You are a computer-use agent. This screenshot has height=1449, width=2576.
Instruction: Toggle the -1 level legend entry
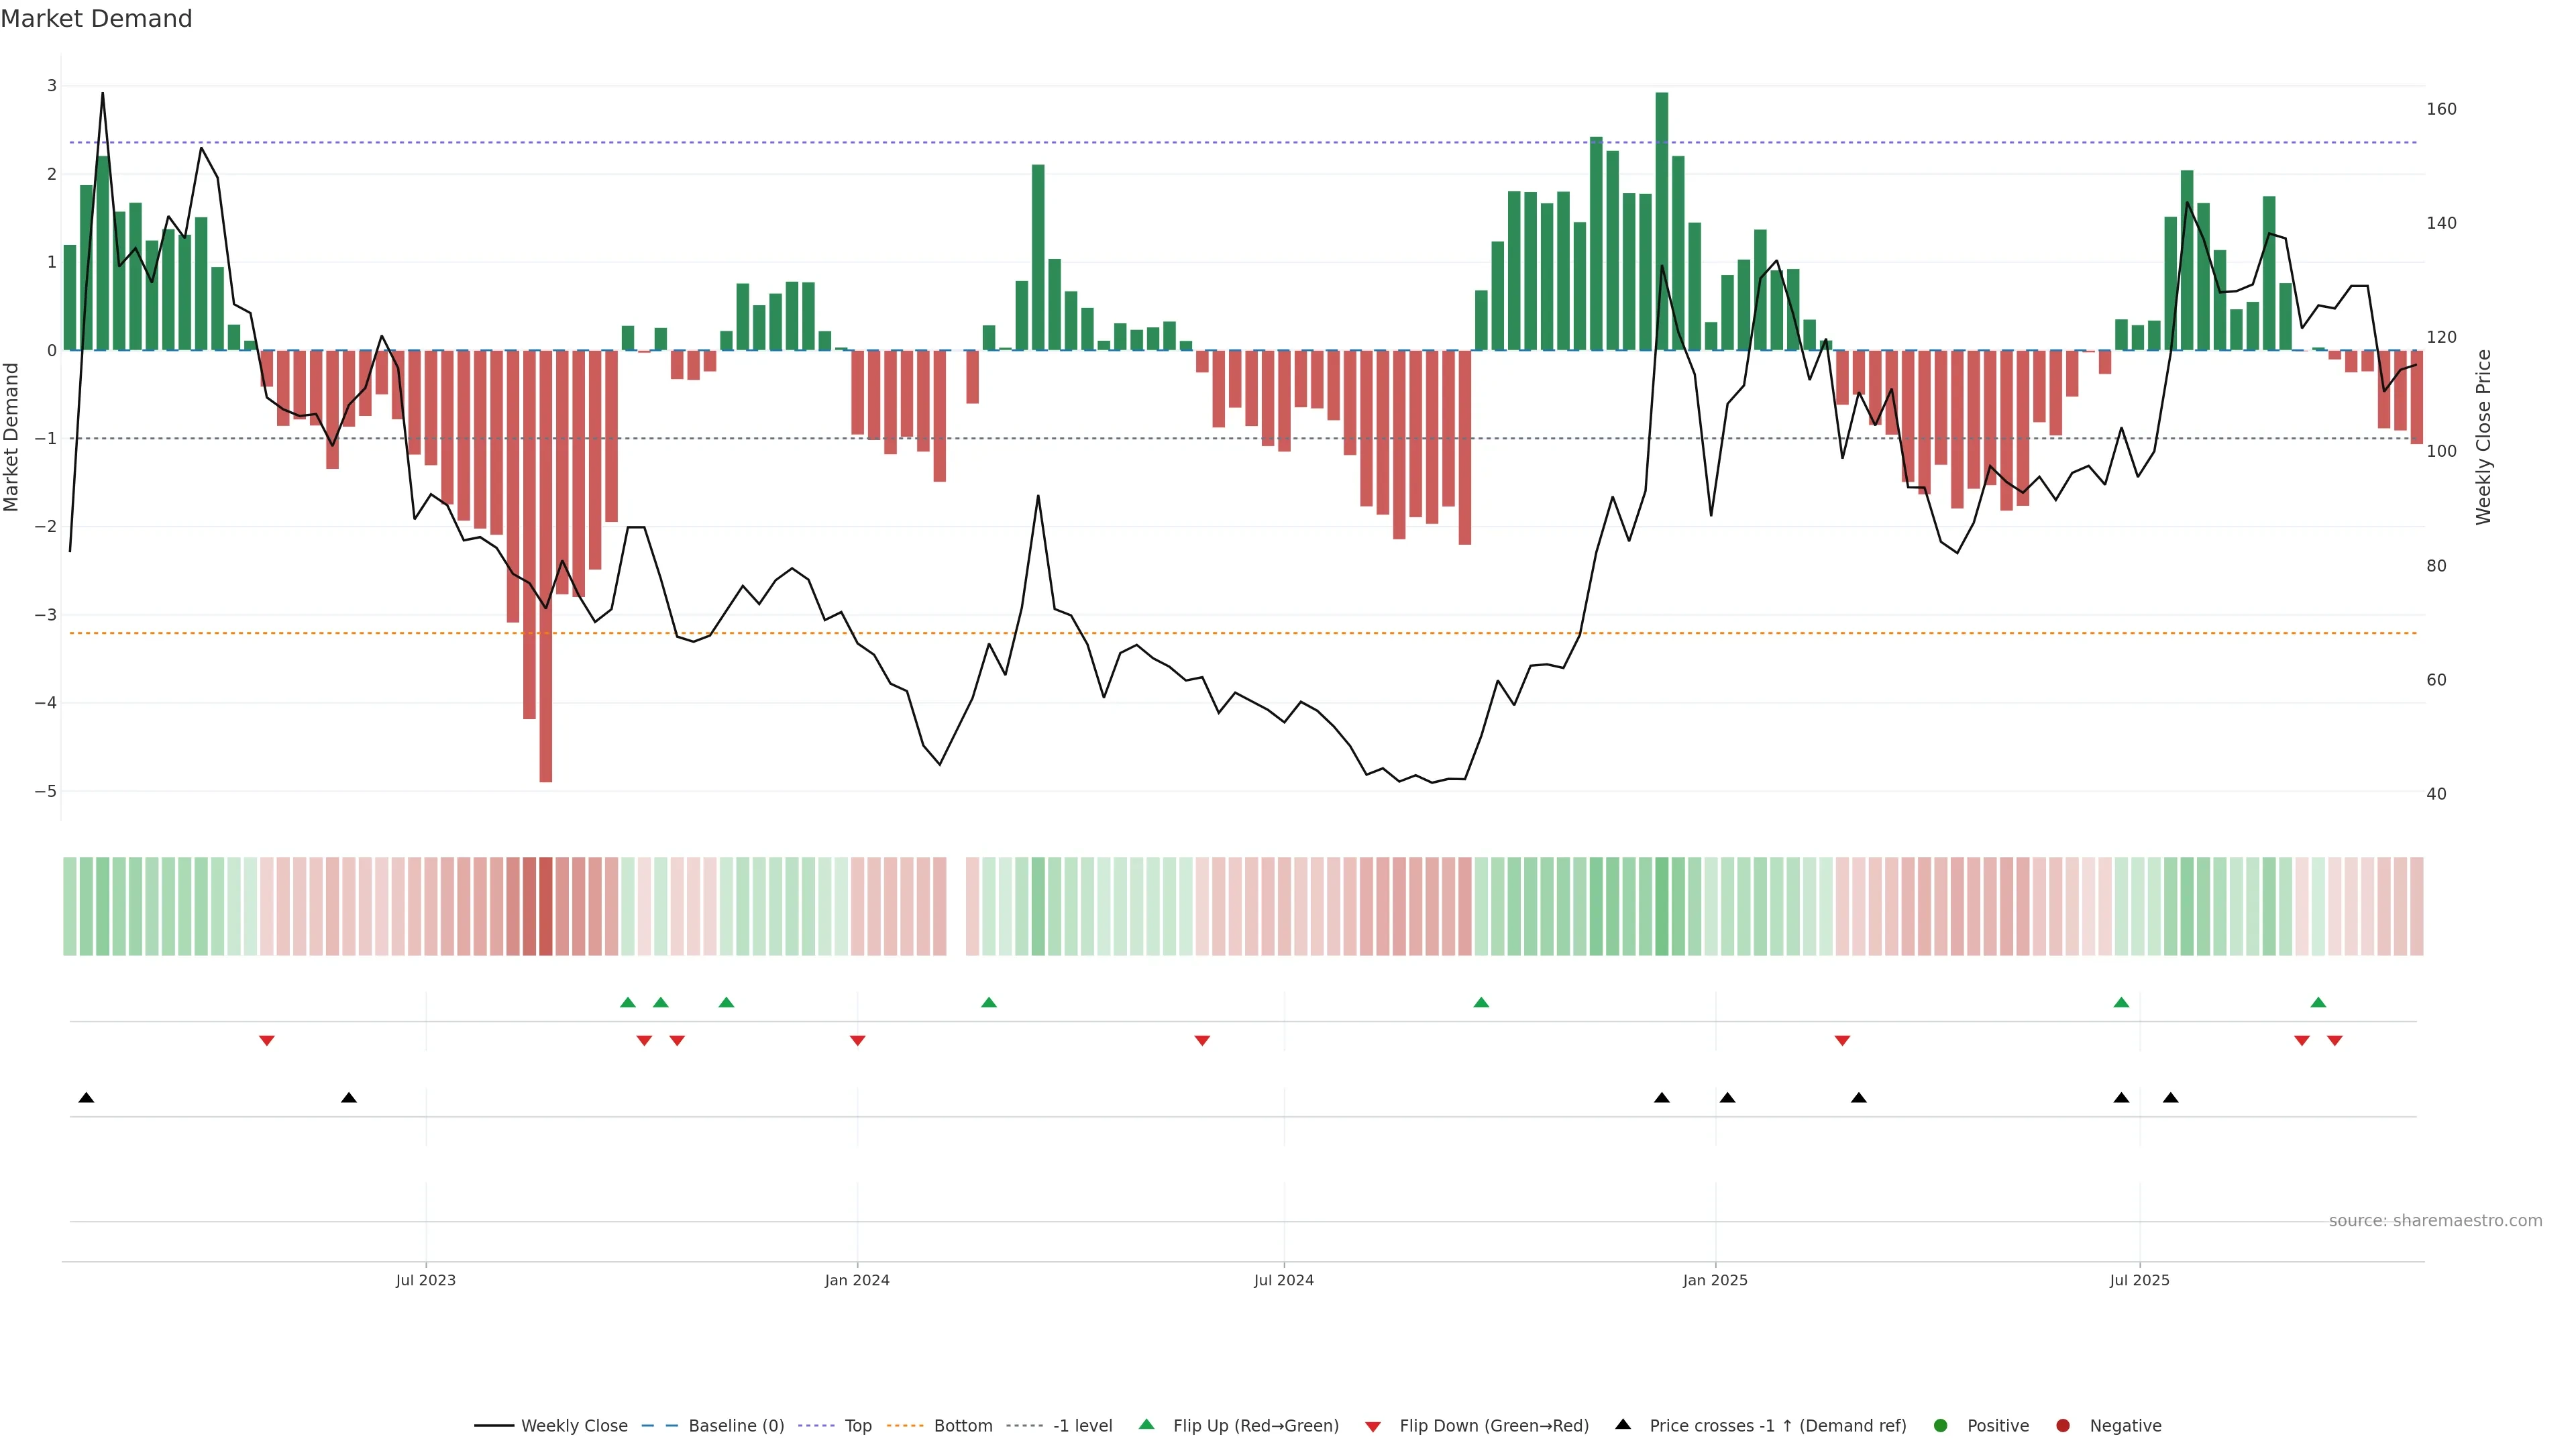pyautogui.click(x=1082, y=1426)
